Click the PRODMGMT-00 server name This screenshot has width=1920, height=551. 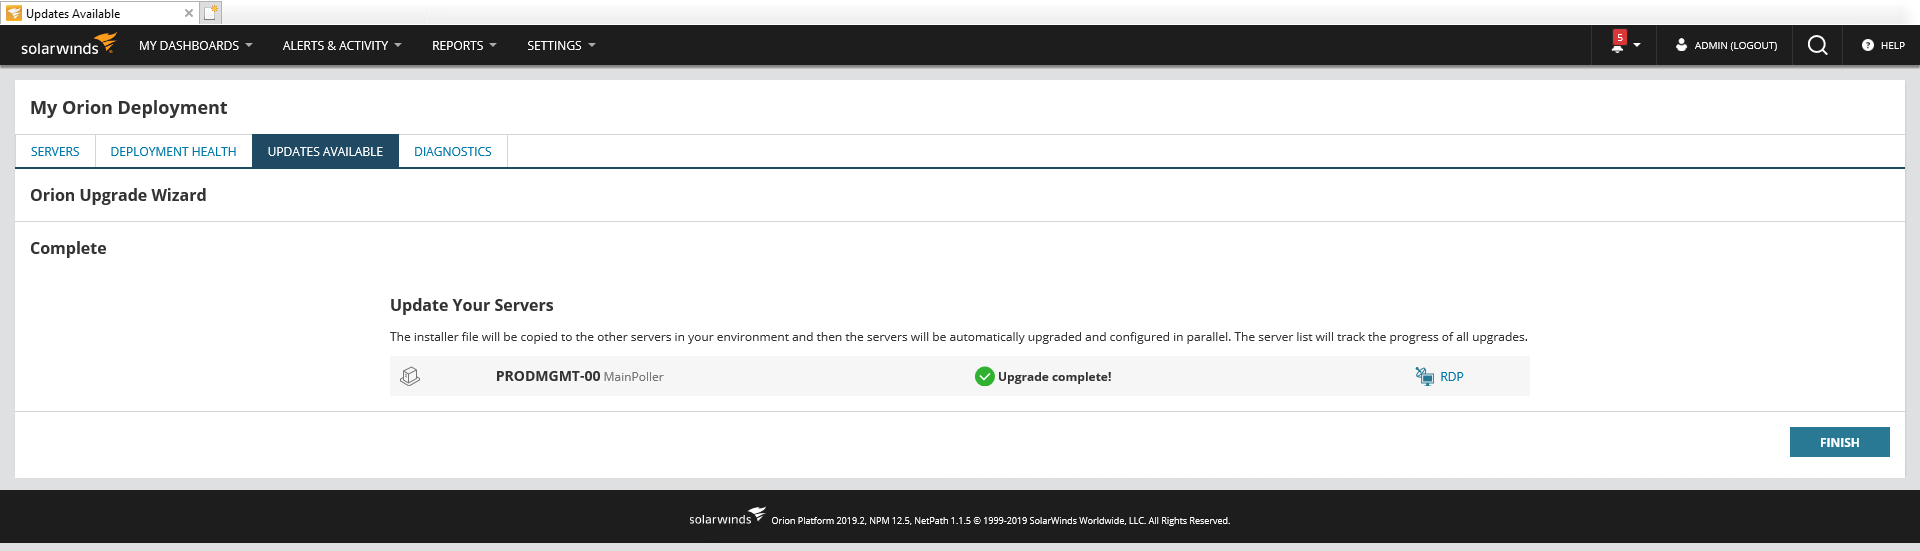pos(548,376)
